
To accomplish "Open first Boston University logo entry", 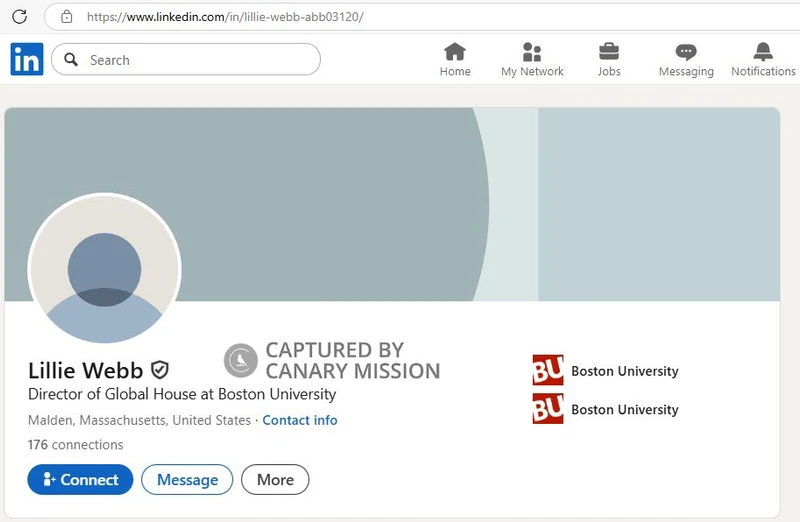I will coord(548,370).
